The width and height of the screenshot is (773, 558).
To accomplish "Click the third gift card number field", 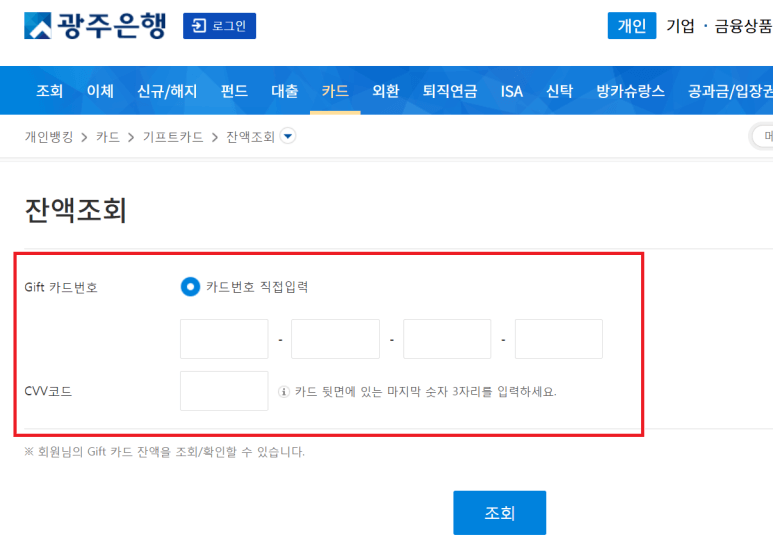I will coord(447,339).
